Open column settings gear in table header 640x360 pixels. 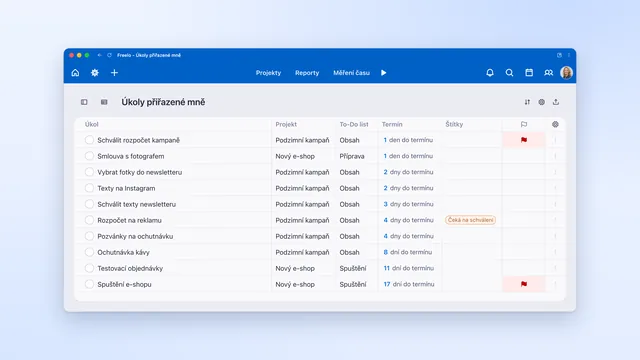[555, 124]
